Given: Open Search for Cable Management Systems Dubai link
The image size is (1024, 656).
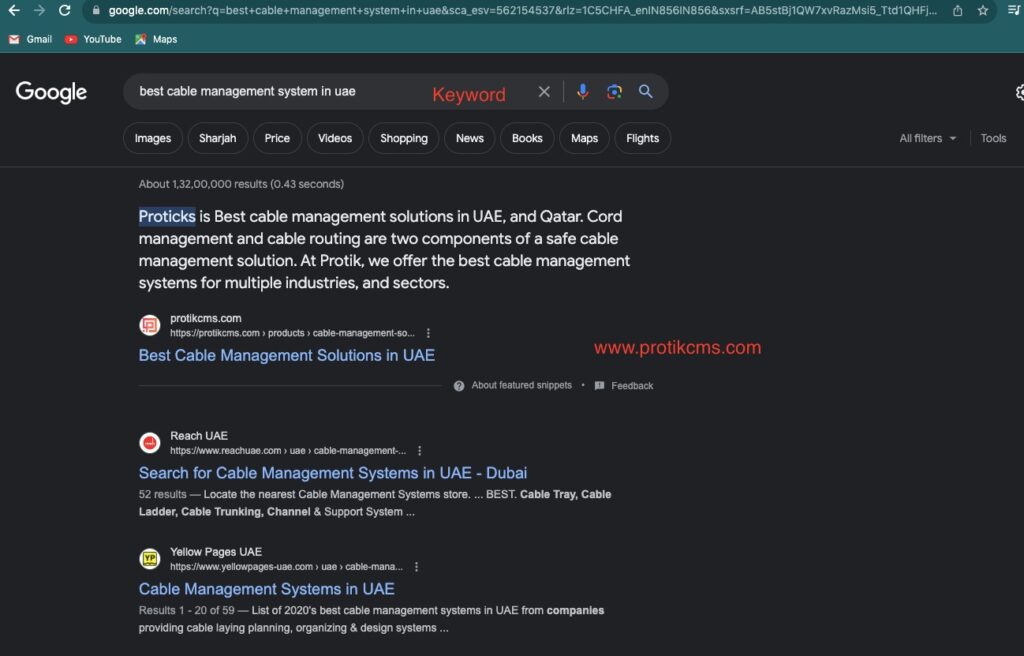Looking at the screenshot, I should coord(333,473).
